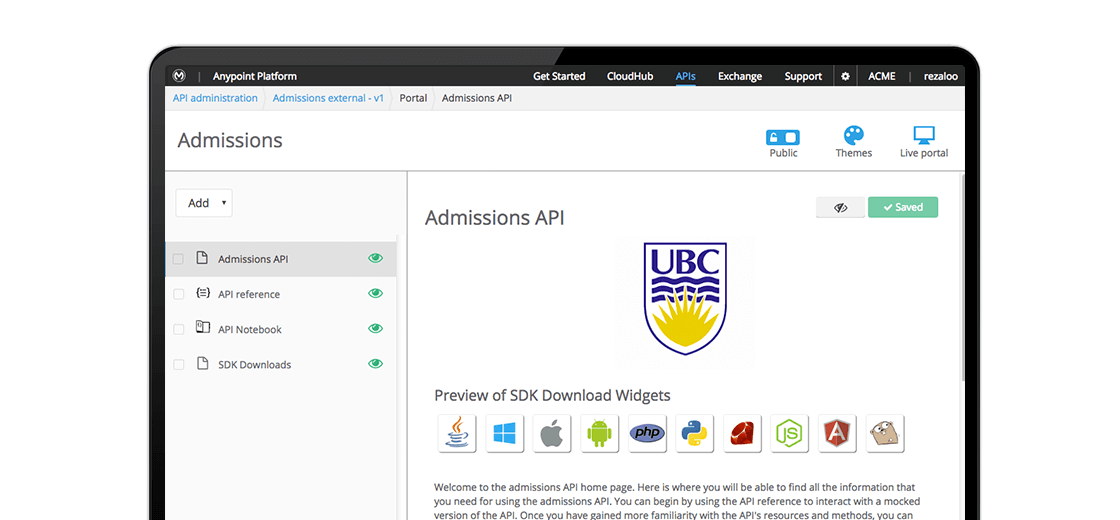Click the Python SDK download icon
The height and width of the screenshot is (520, 1120).
point(694,434)
